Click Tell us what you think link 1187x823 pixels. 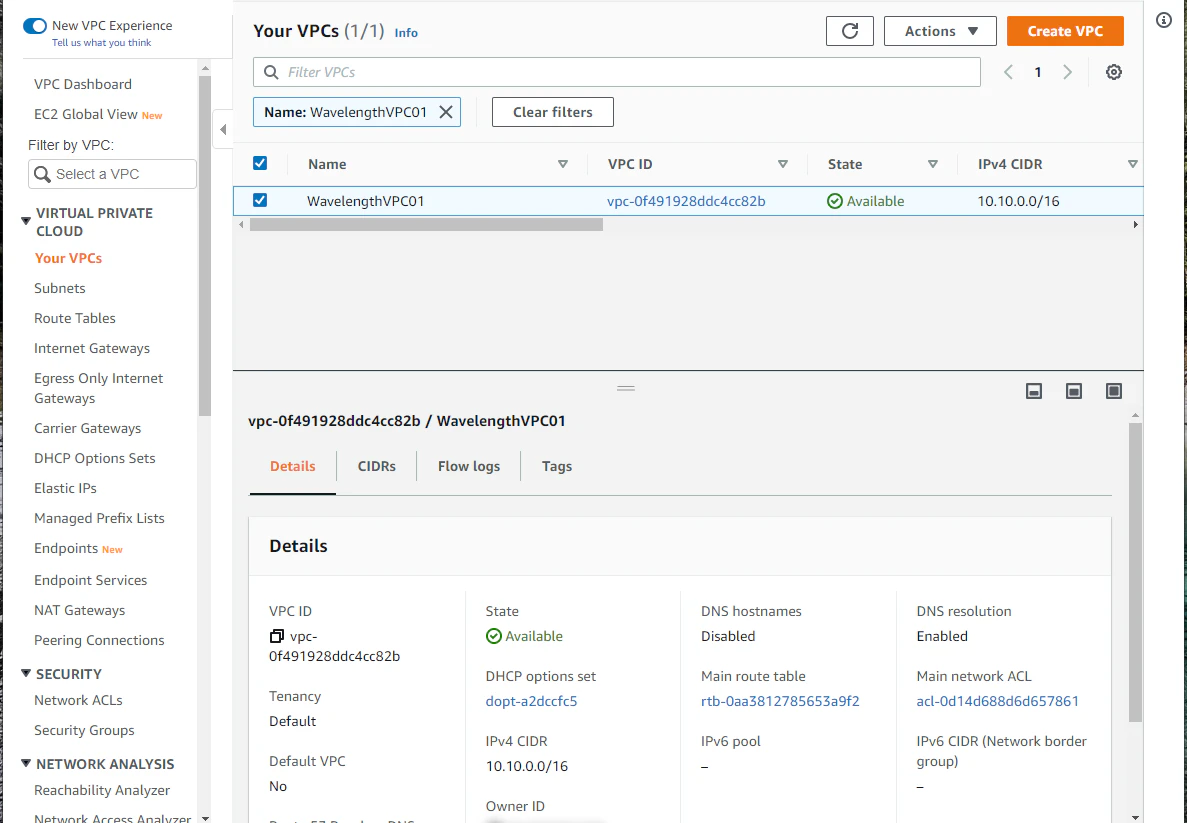coord(101,42)
